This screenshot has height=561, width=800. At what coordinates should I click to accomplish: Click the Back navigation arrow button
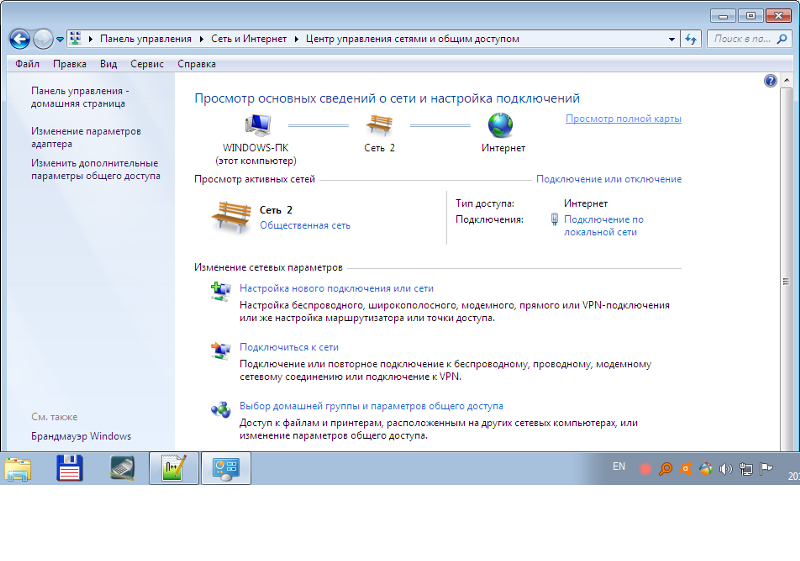(20, 39)
